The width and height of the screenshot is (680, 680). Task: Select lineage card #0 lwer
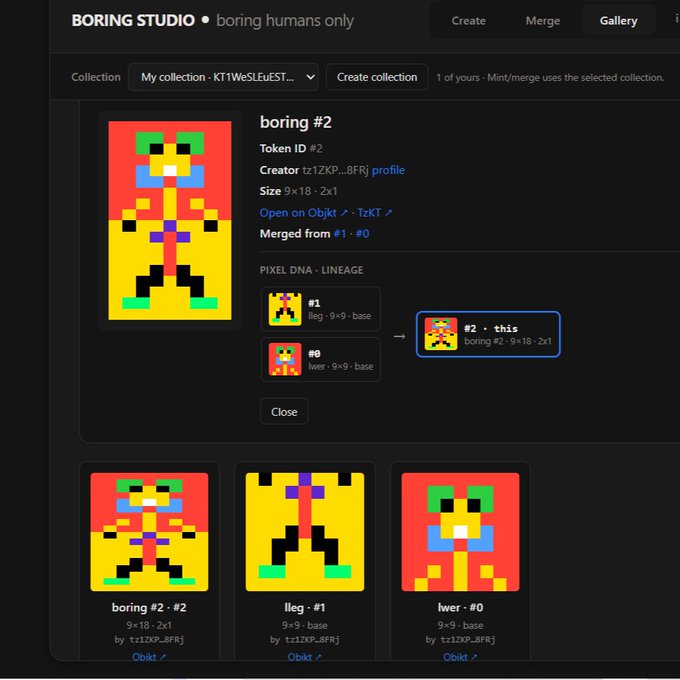tap(320, 360)
